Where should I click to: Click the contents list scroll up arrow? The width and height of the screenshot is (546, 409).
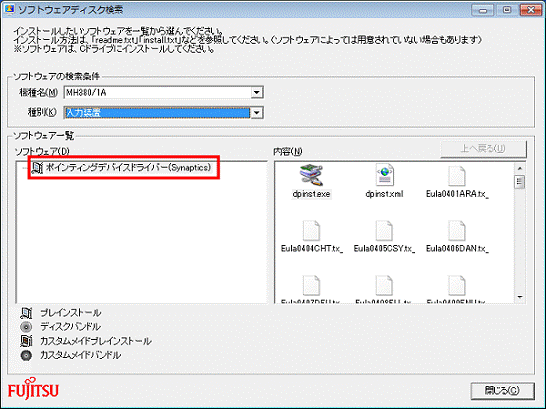click(520, 168)
